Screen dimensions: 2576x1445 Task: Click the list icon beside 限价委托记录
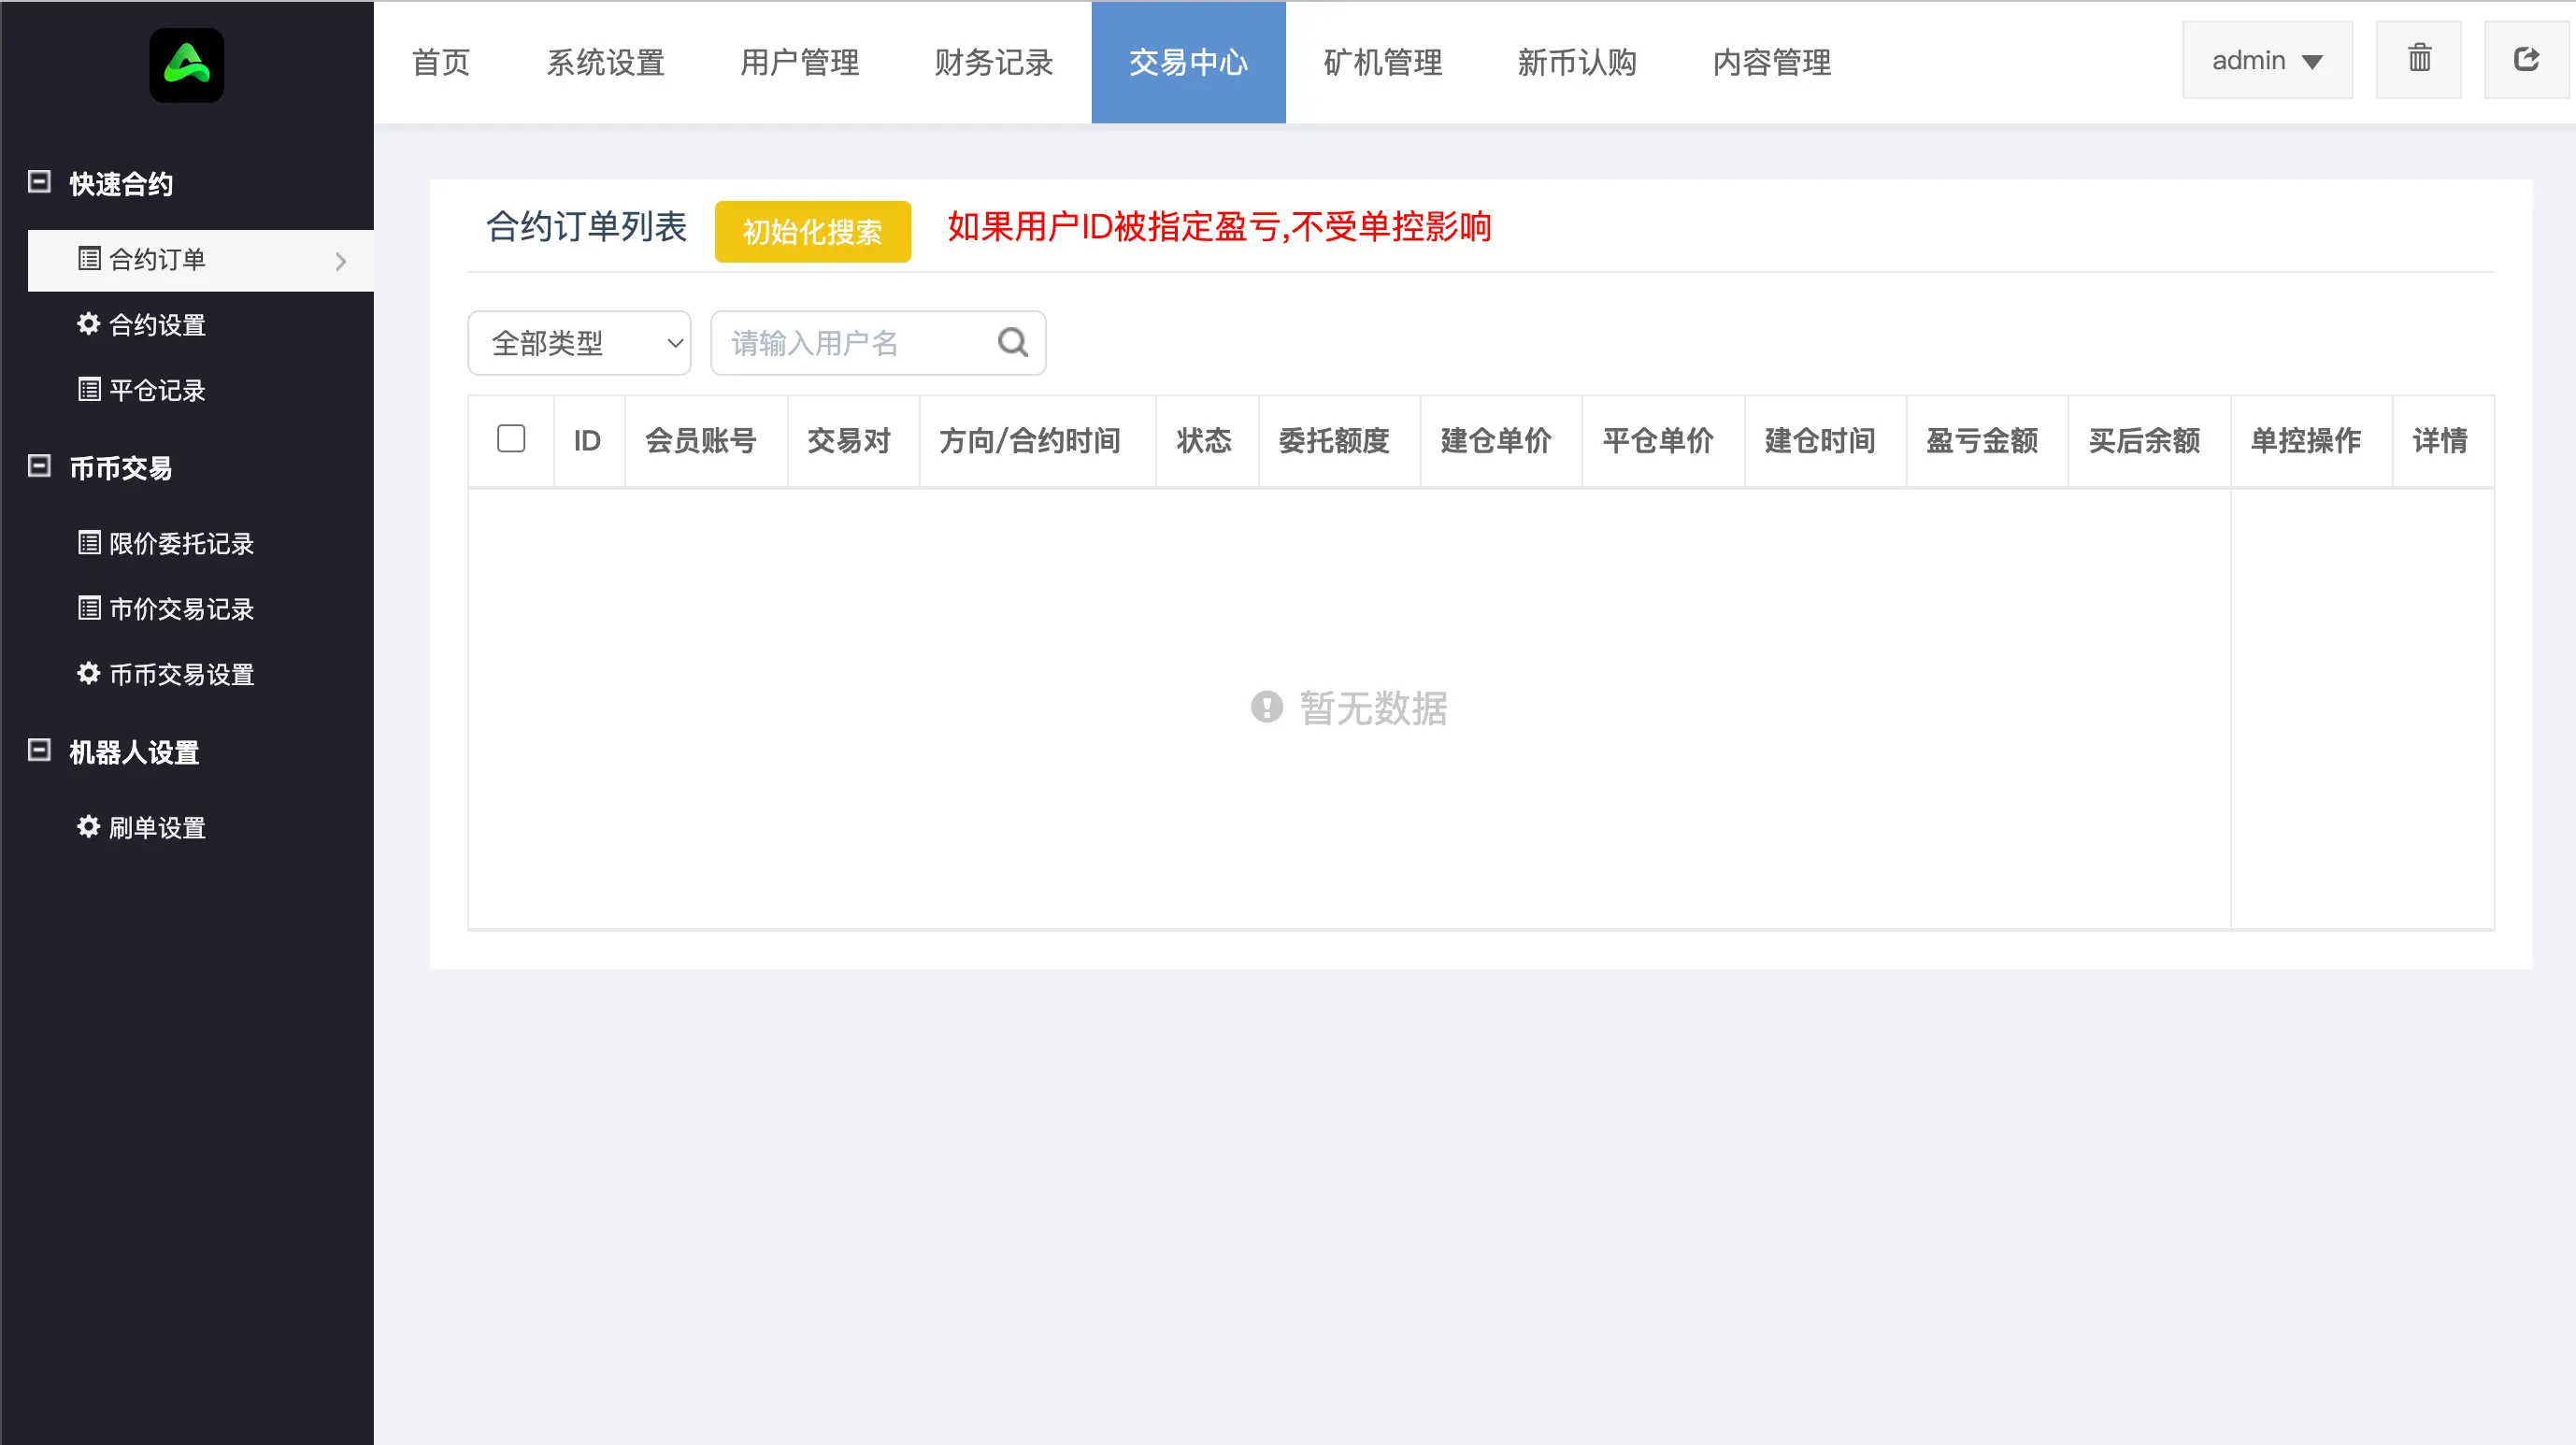89,543
